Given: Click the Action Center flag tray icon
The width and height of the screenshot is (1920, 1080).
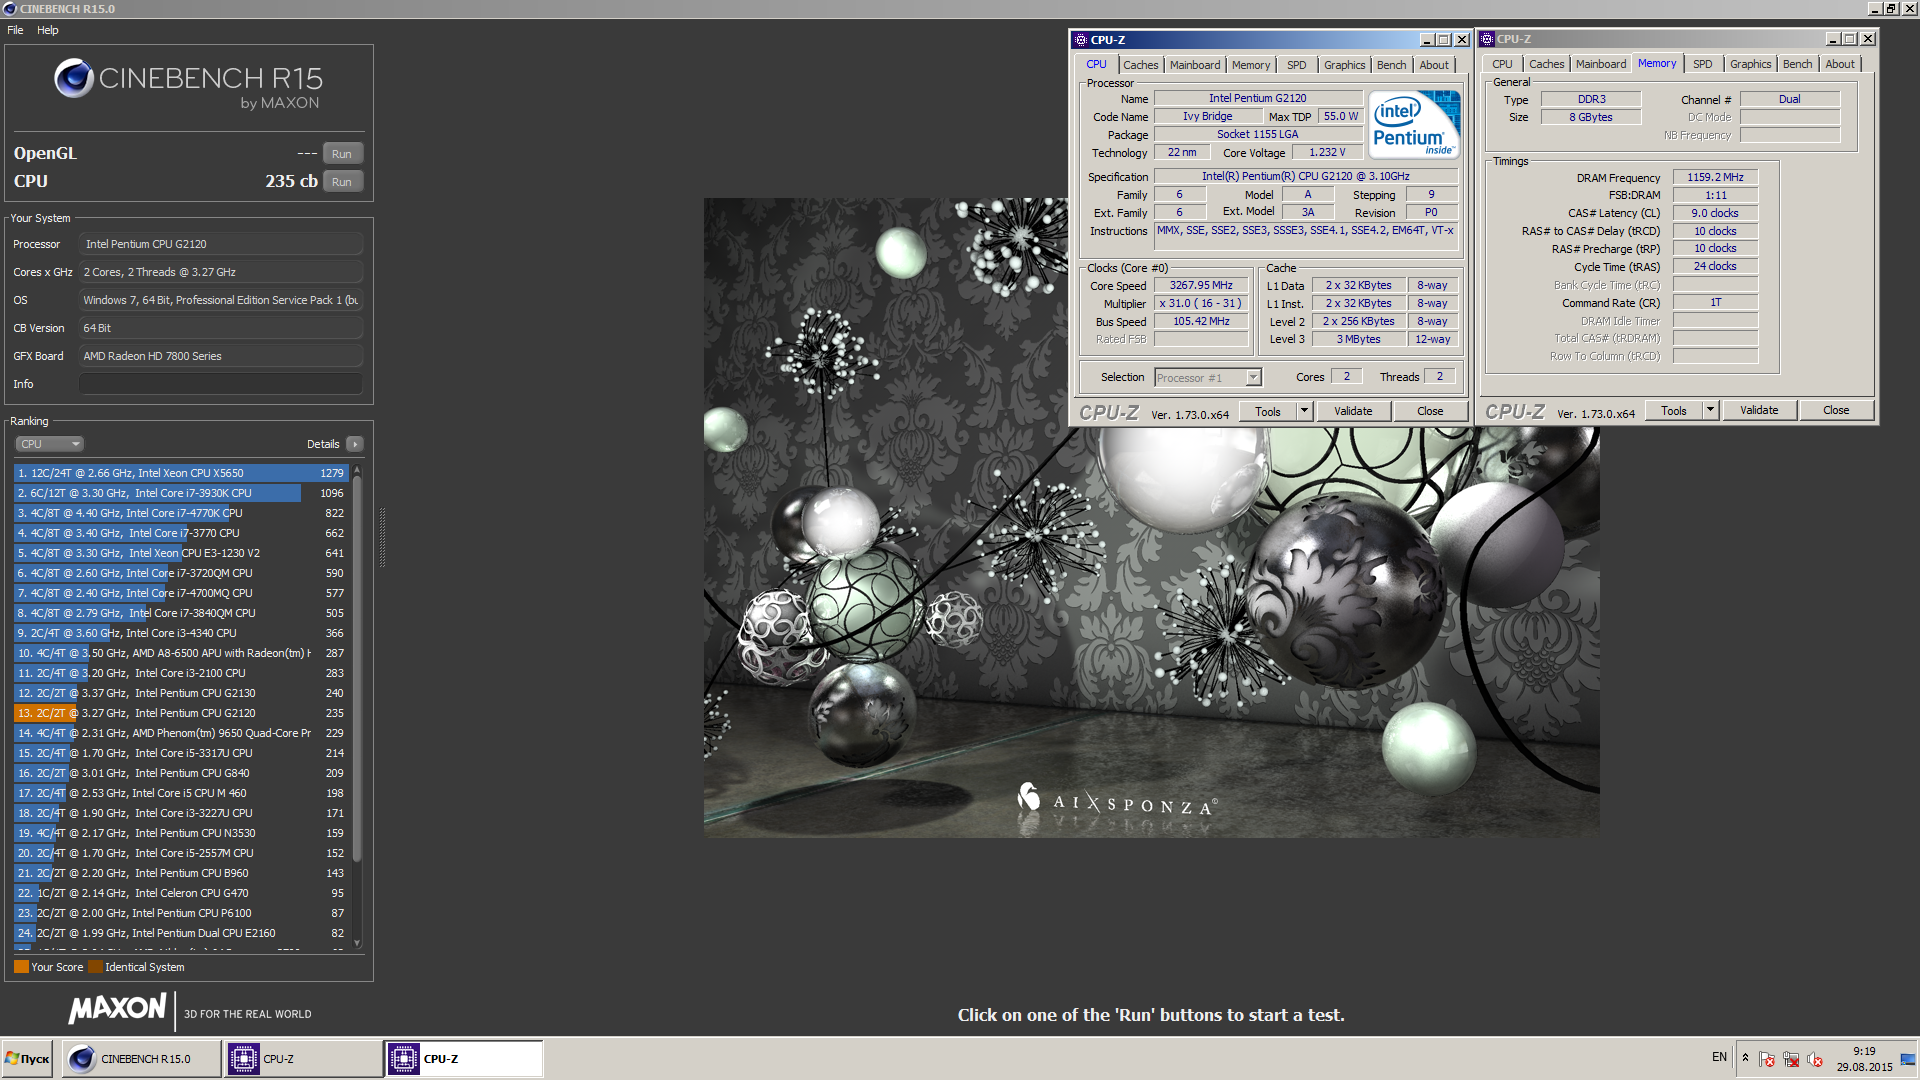Looking at the screenshot, I should pos(1767,1060).
